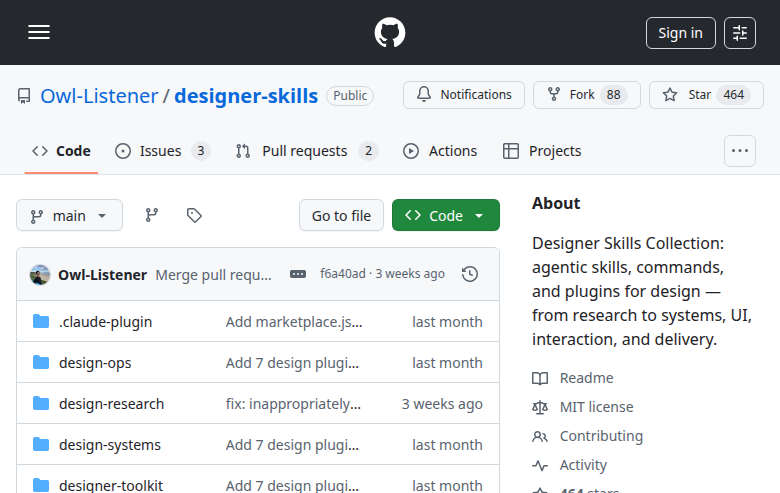Click the Public badge label
This screenshot has width=780, height=493.
[350, 96]
